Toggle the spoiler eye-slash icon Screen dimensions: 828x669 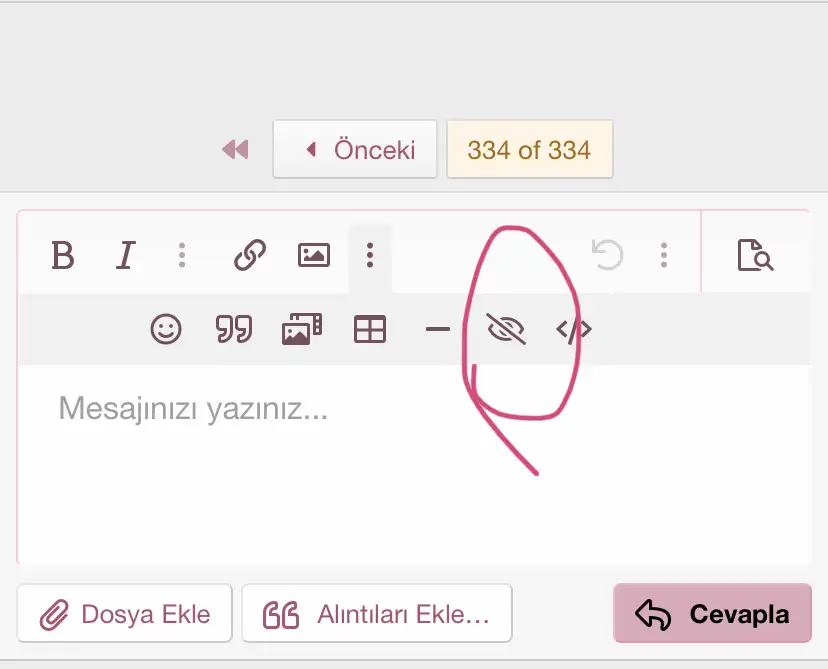506,329
